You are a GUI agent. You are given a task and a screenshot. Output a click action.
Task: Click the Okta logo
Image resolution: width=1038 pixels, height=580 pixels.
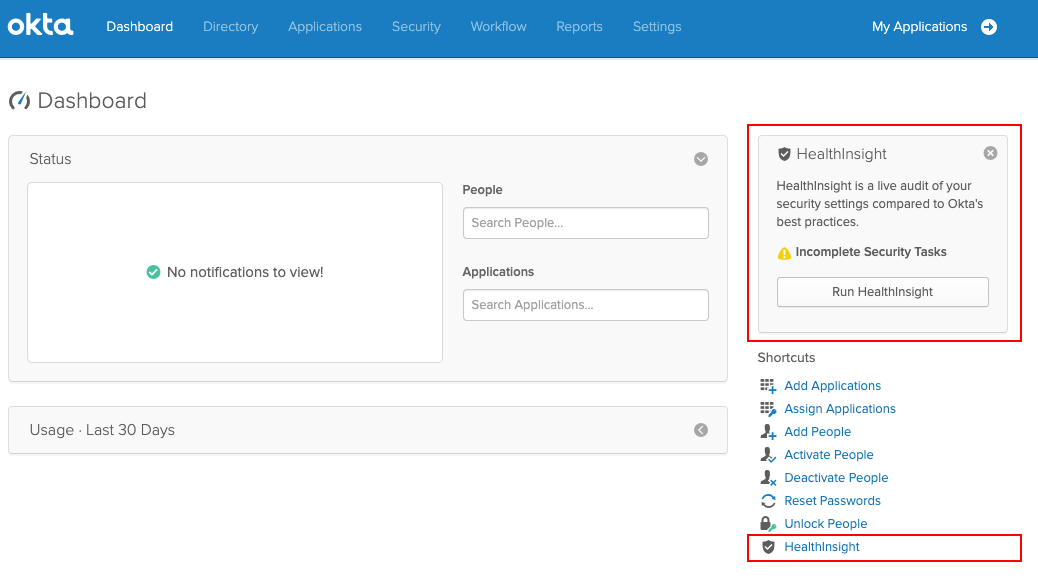tap(40, 26)
